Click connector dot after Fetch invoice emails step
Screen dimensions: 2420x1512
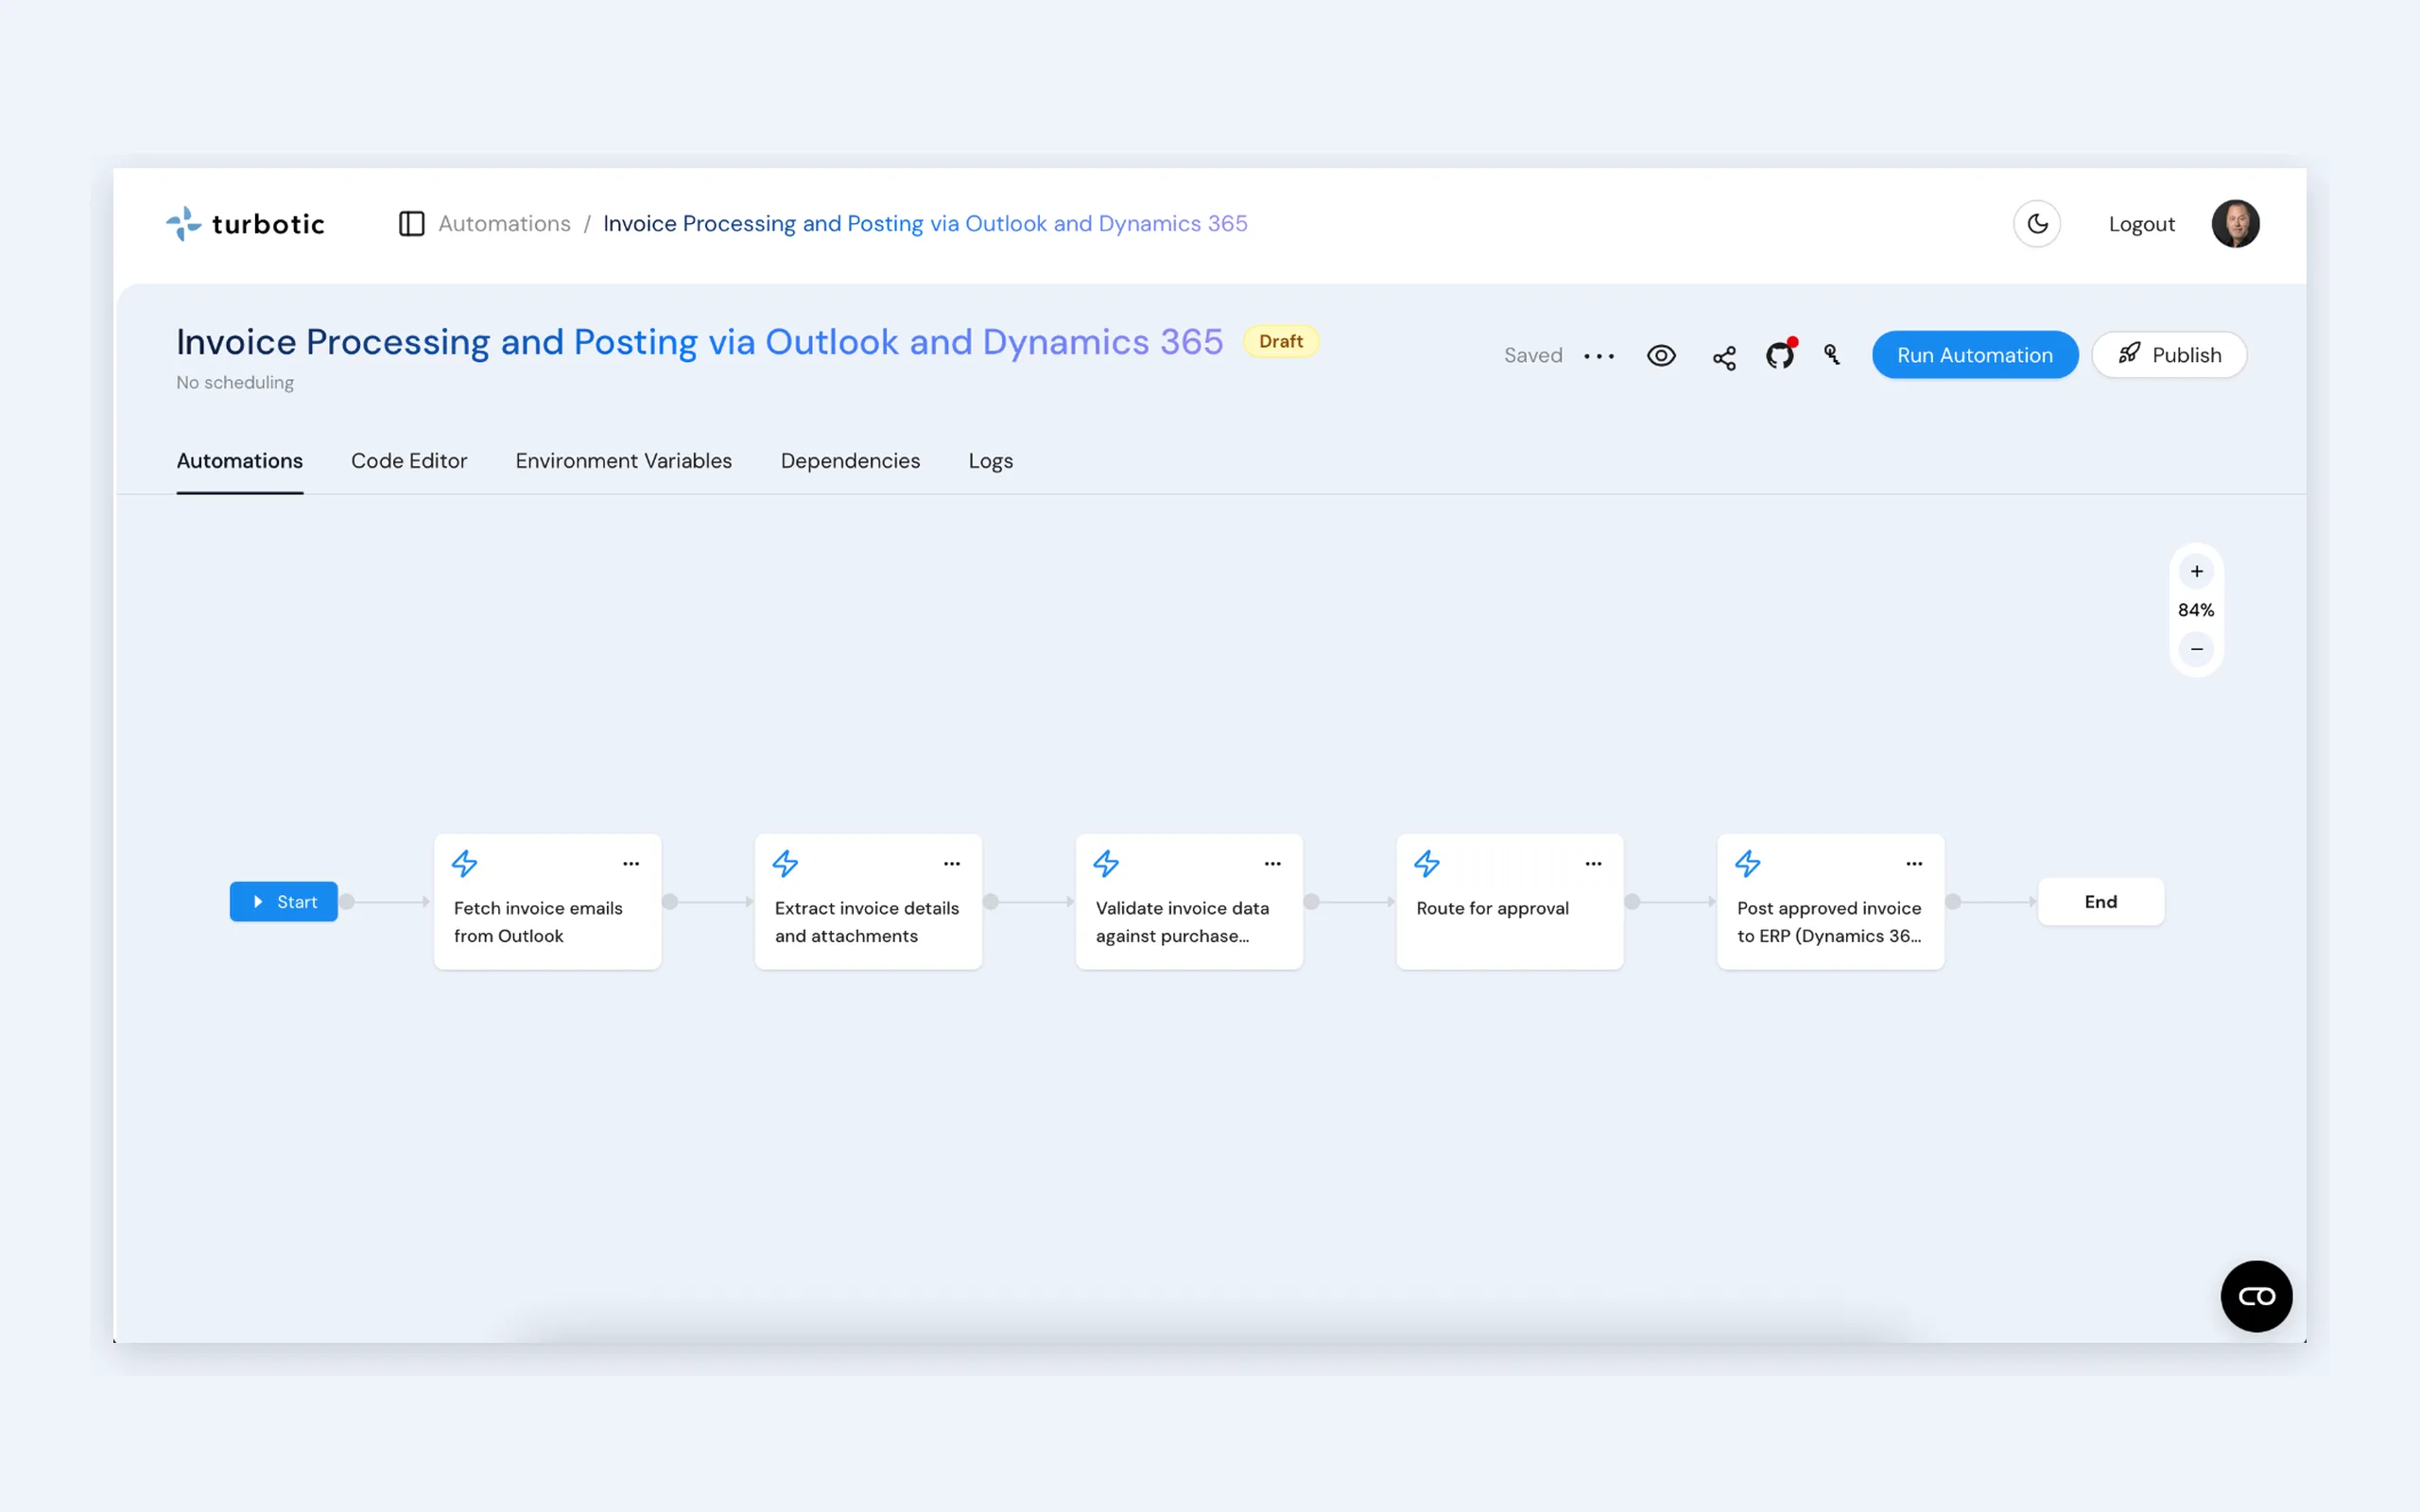point(670,902)
